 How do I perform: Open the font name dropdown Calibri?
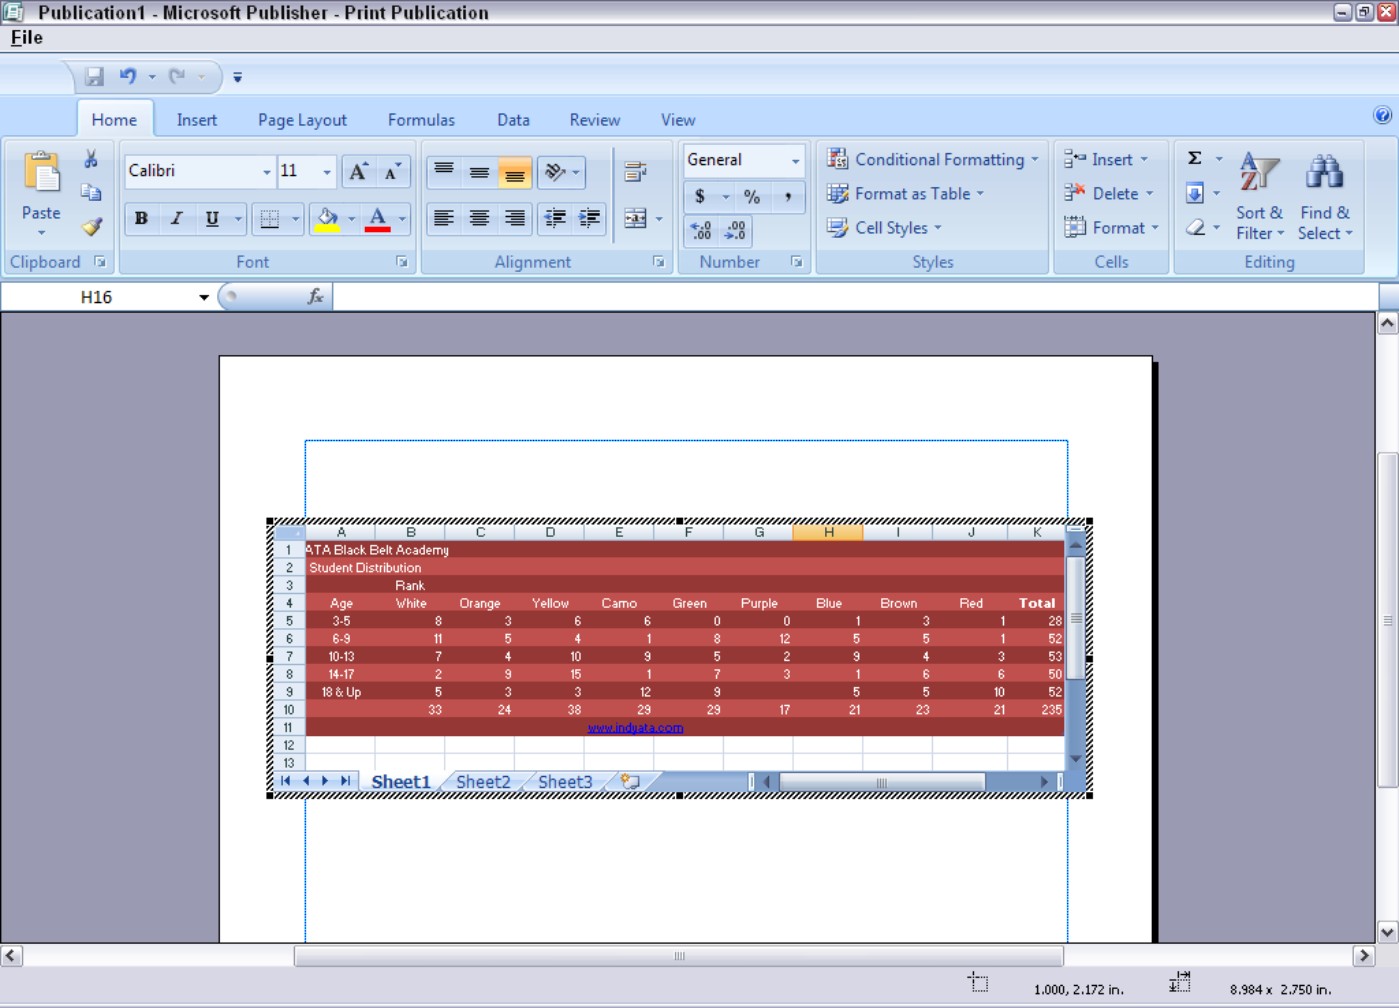point(267,172)
